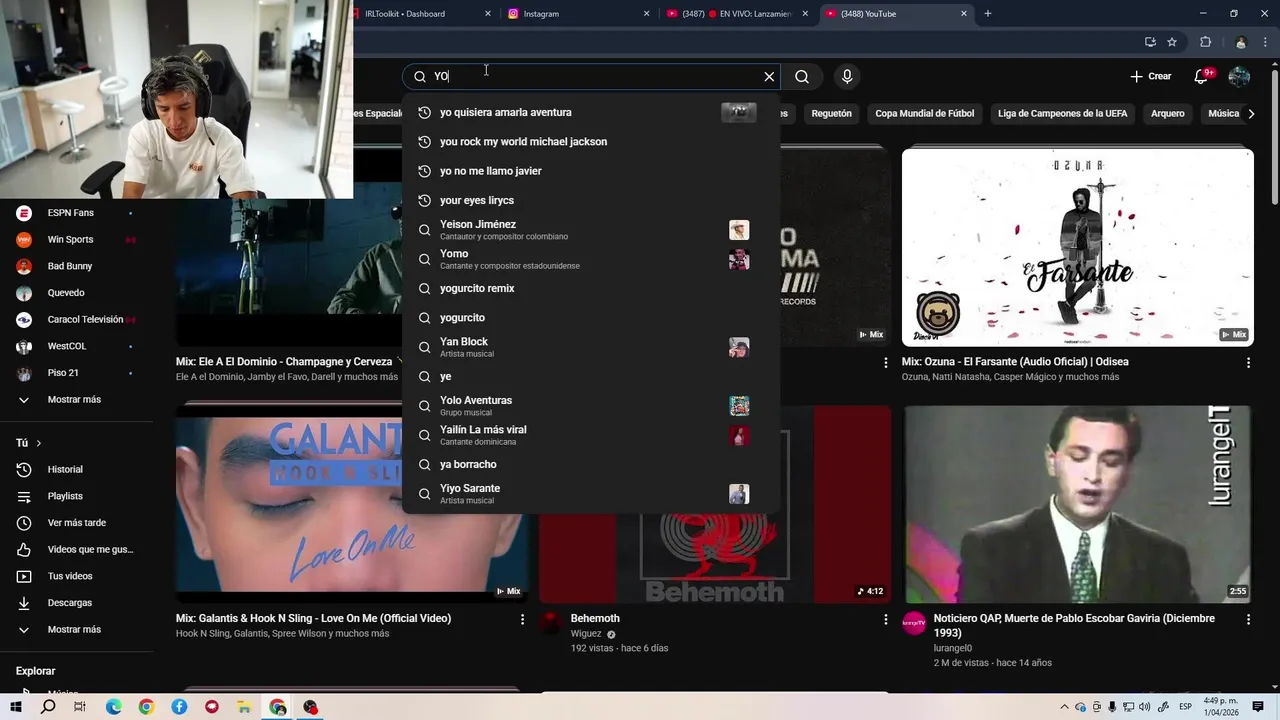
Task: Click the Copa Mundial de Fútbol chip
Action: point(924,114)
